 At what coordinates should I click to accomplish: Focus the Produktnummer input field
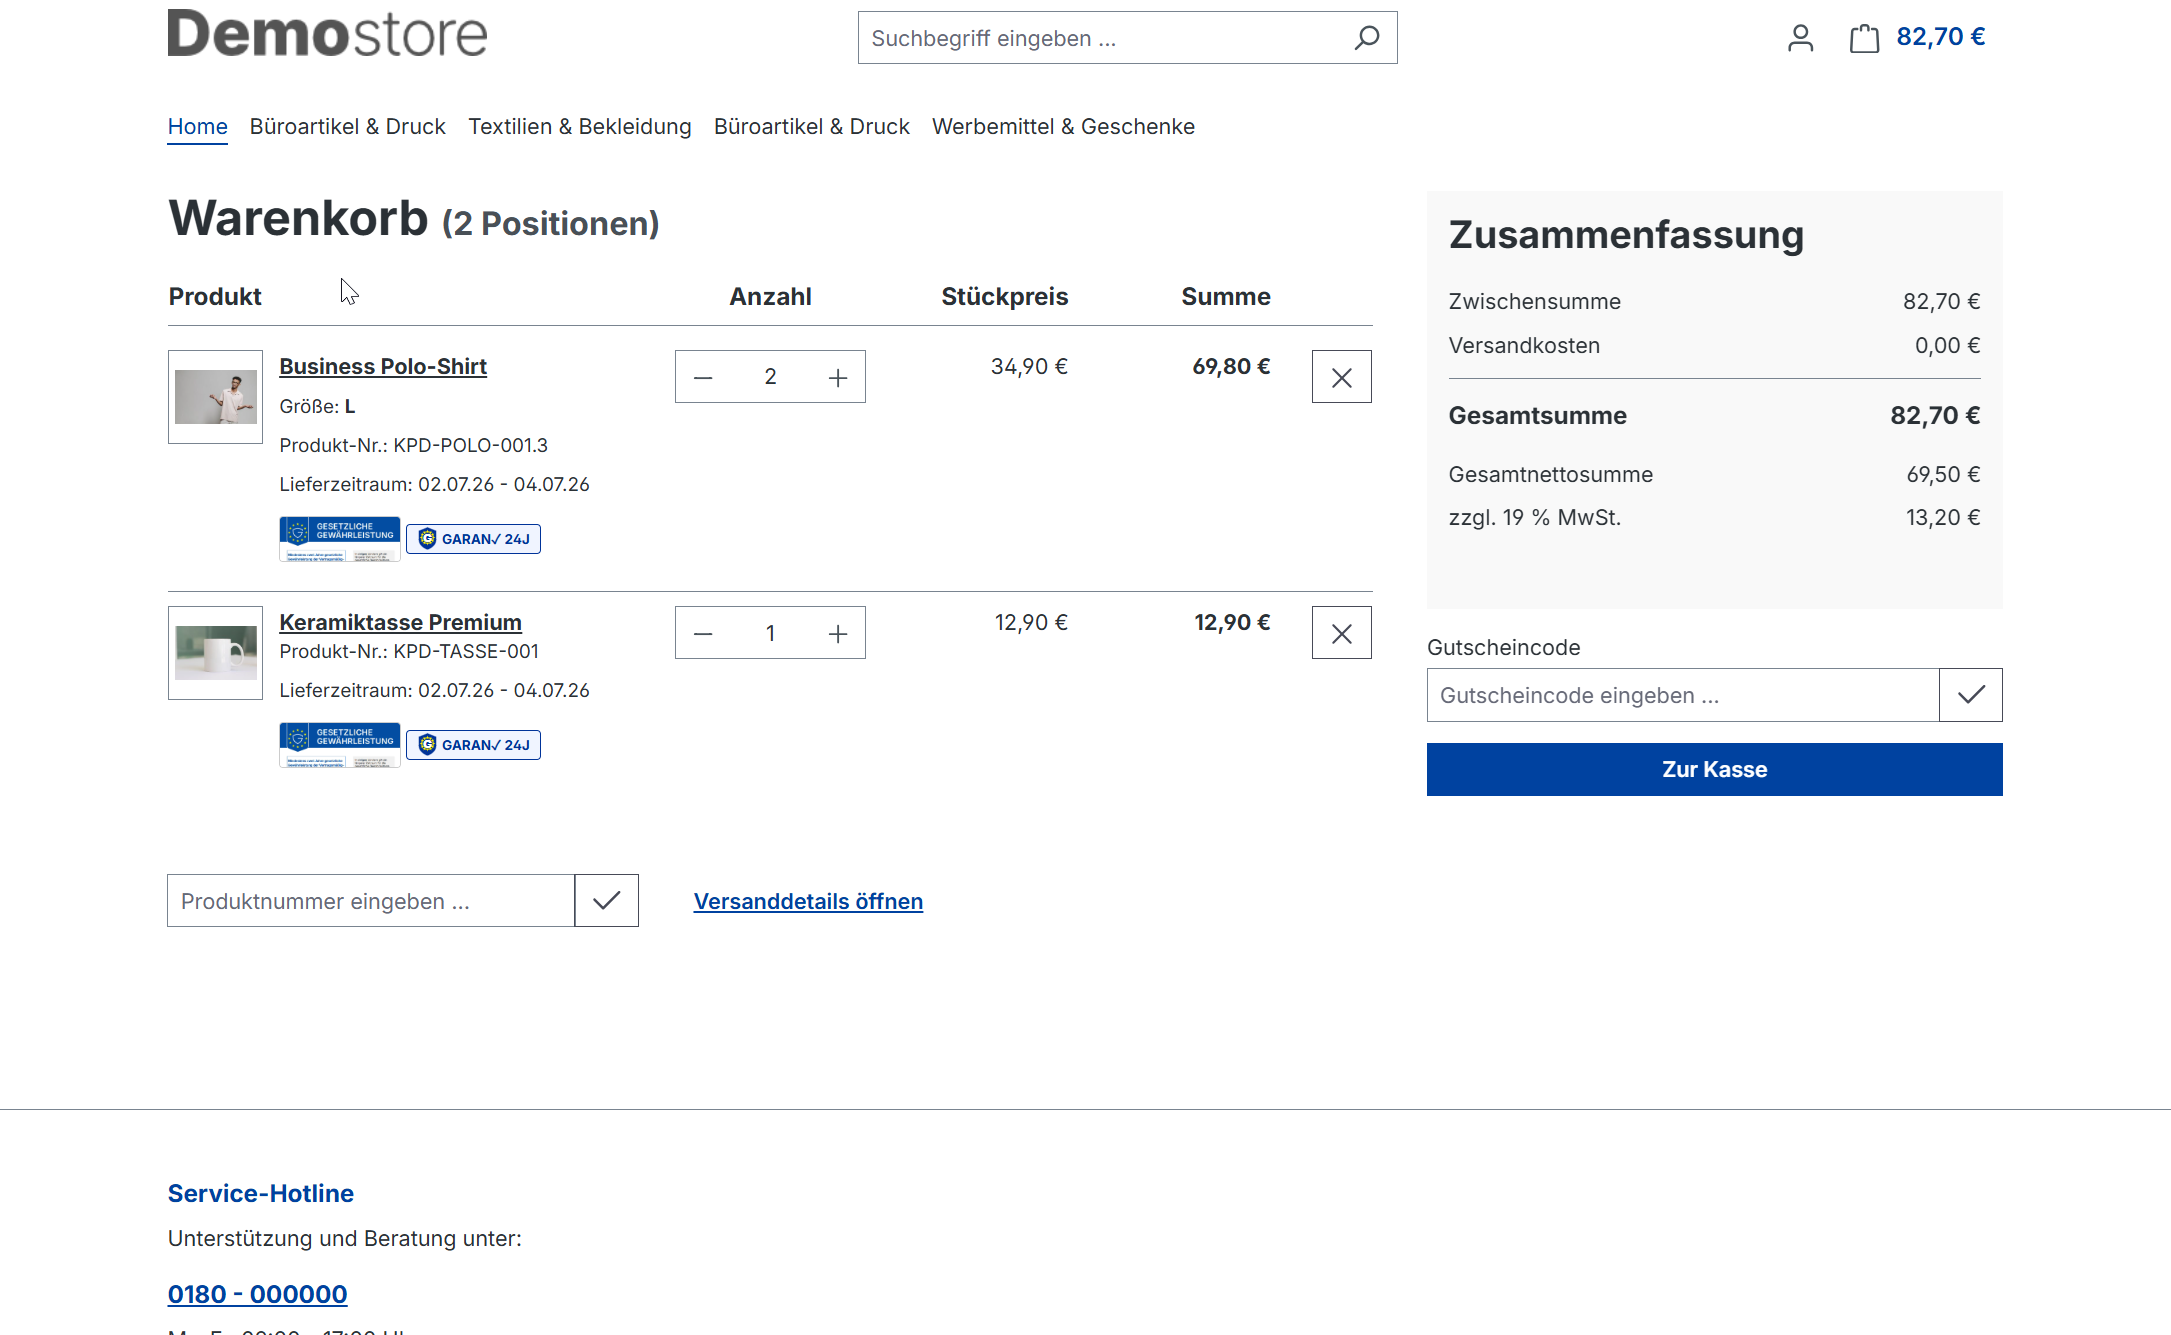click(371, 901)
